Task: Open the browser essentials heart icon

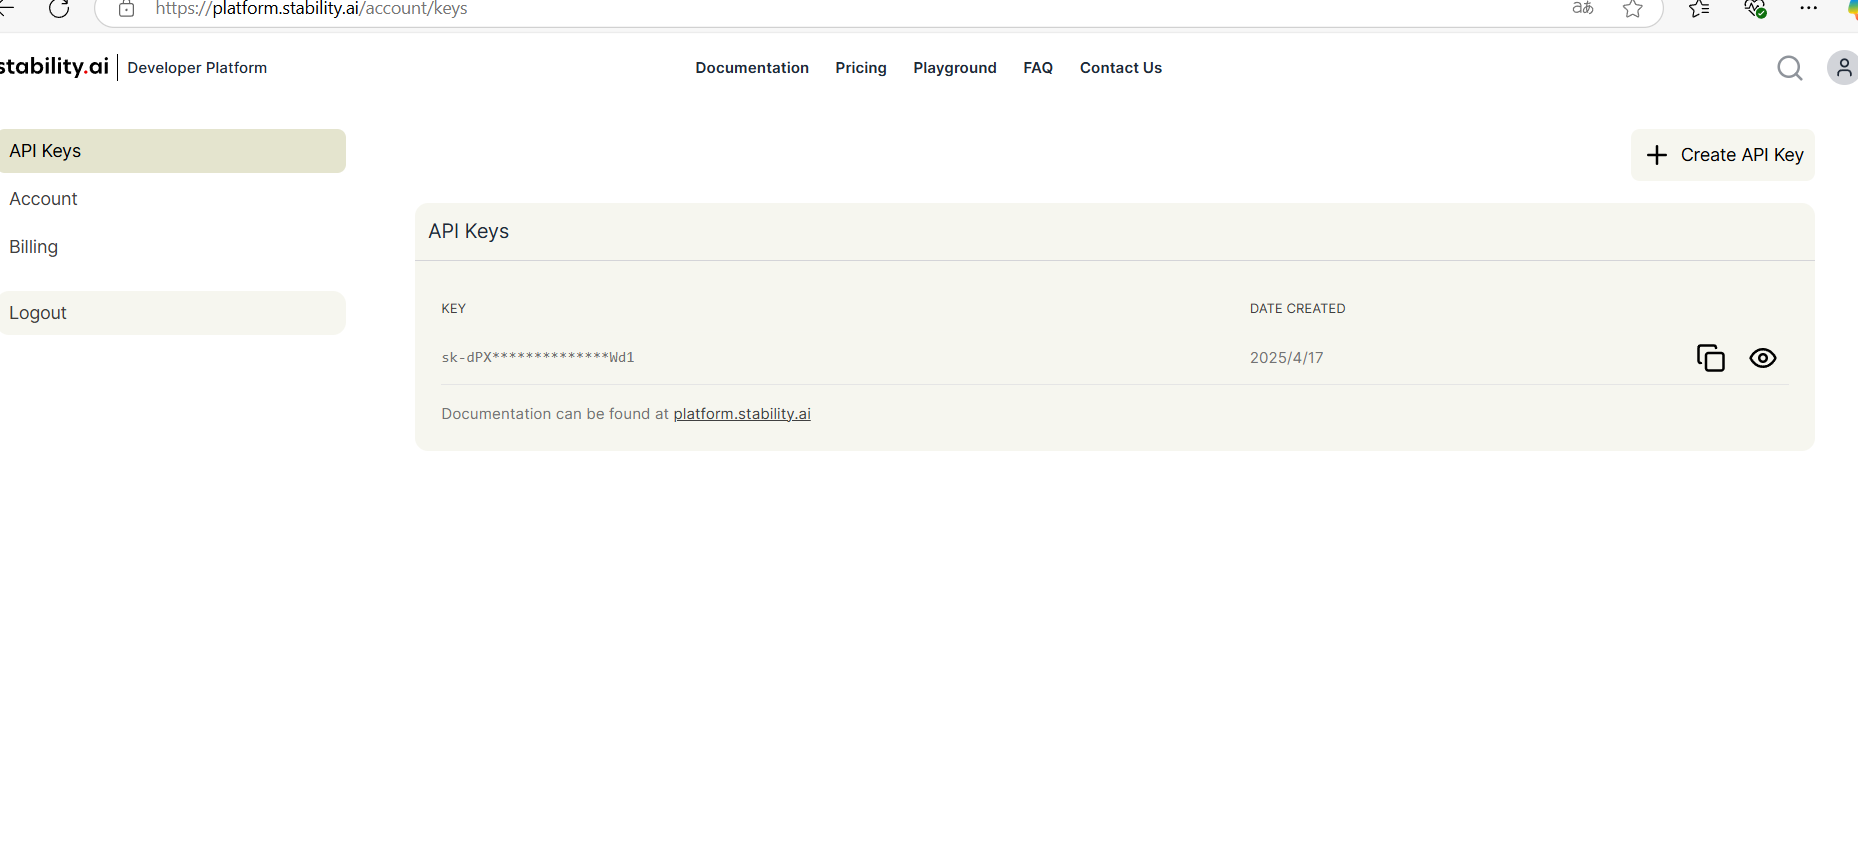Action: (1755, 9)
